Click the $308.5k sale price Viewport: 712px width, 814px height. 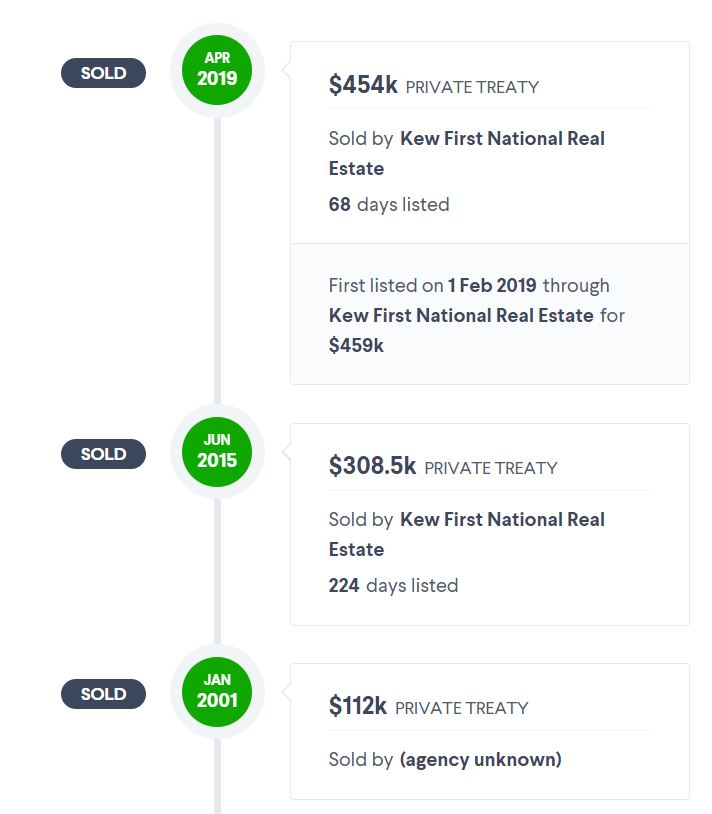372,467
